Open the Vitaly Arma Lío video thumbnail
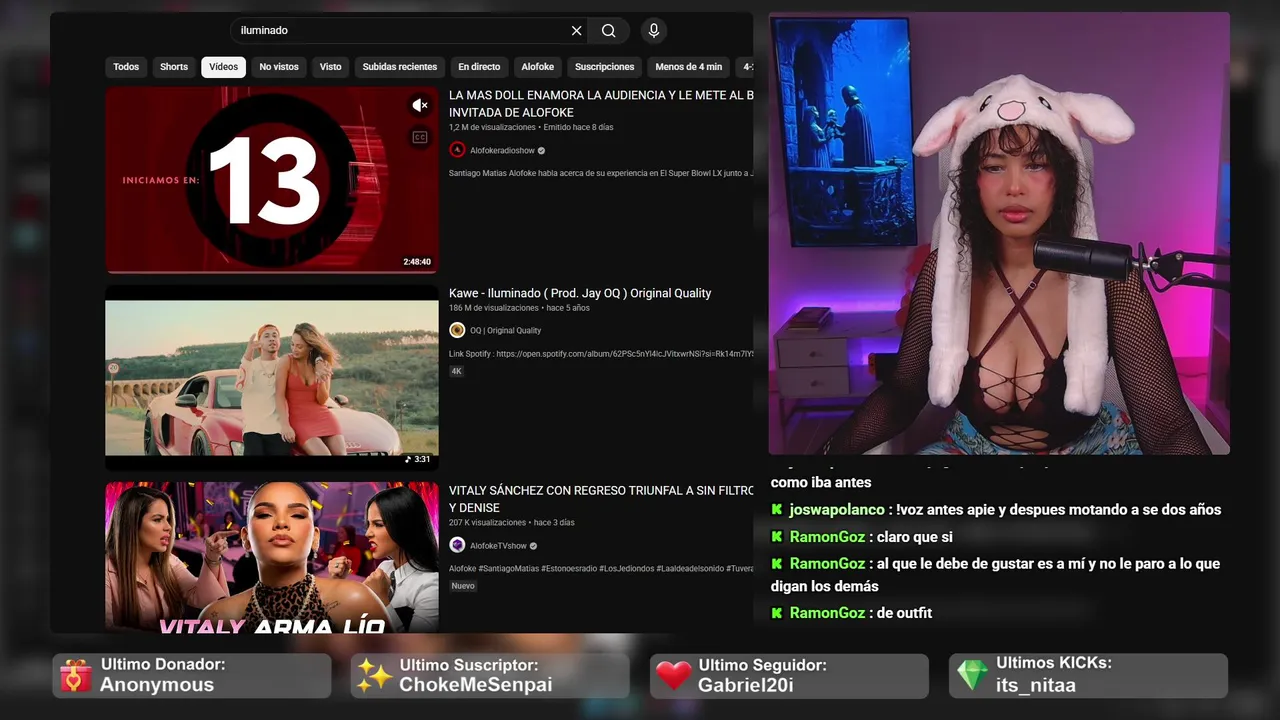Viewport: 1280px width, 720px height. tap(272, 557)
